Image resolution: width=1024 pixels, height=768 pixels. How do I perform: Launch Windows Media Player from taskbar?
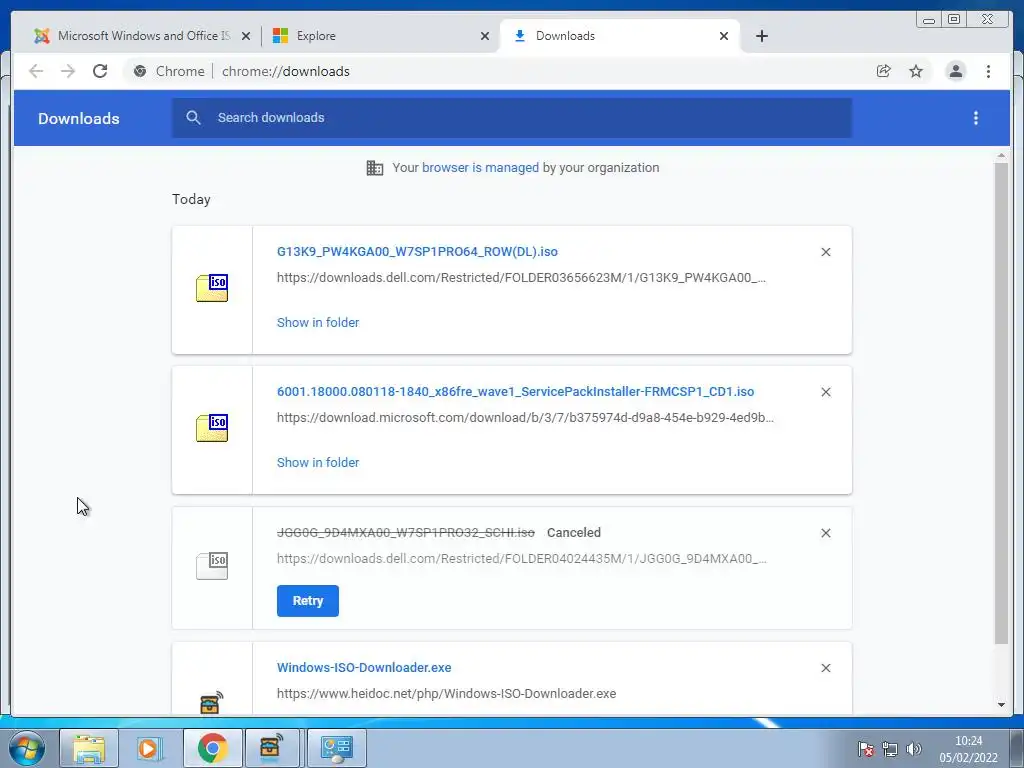tap(150, 748)
